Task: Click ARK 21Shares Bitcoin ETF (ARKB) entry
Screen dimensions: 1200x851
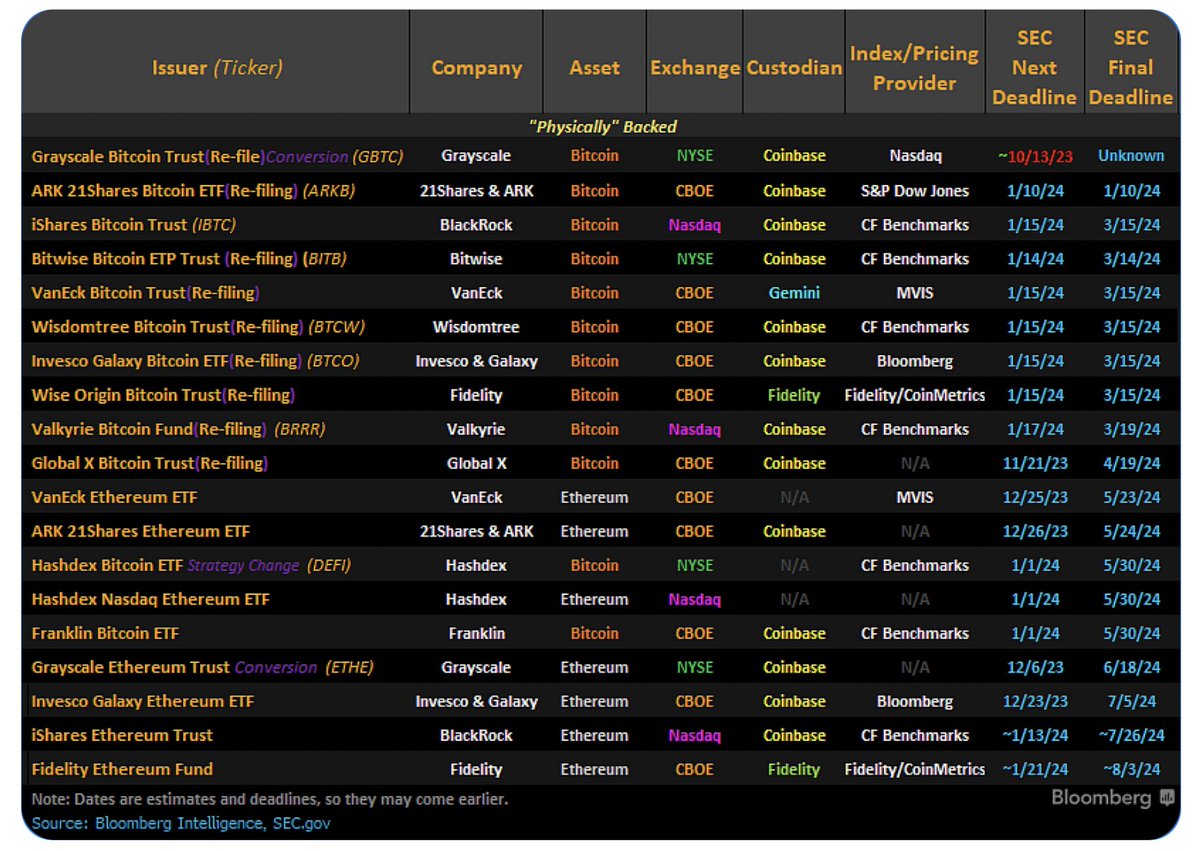Action: coord(193,190)
